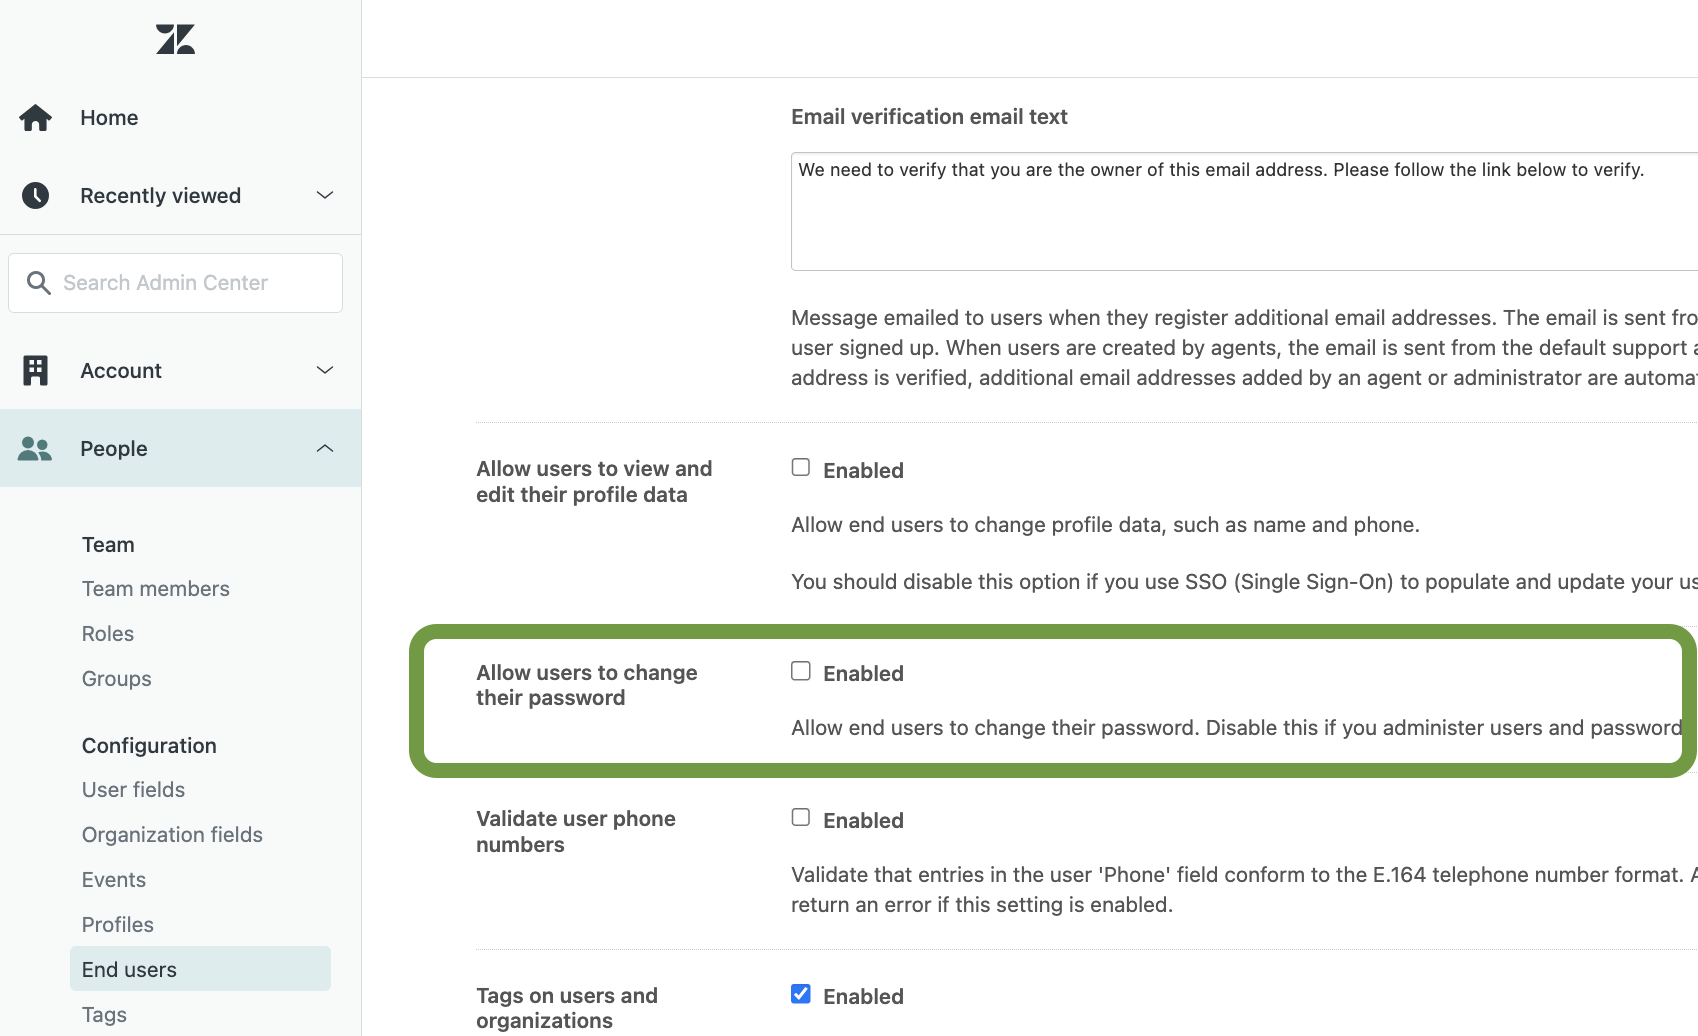
Task: Open Organization fields page
Action: (x=172, y=835)
